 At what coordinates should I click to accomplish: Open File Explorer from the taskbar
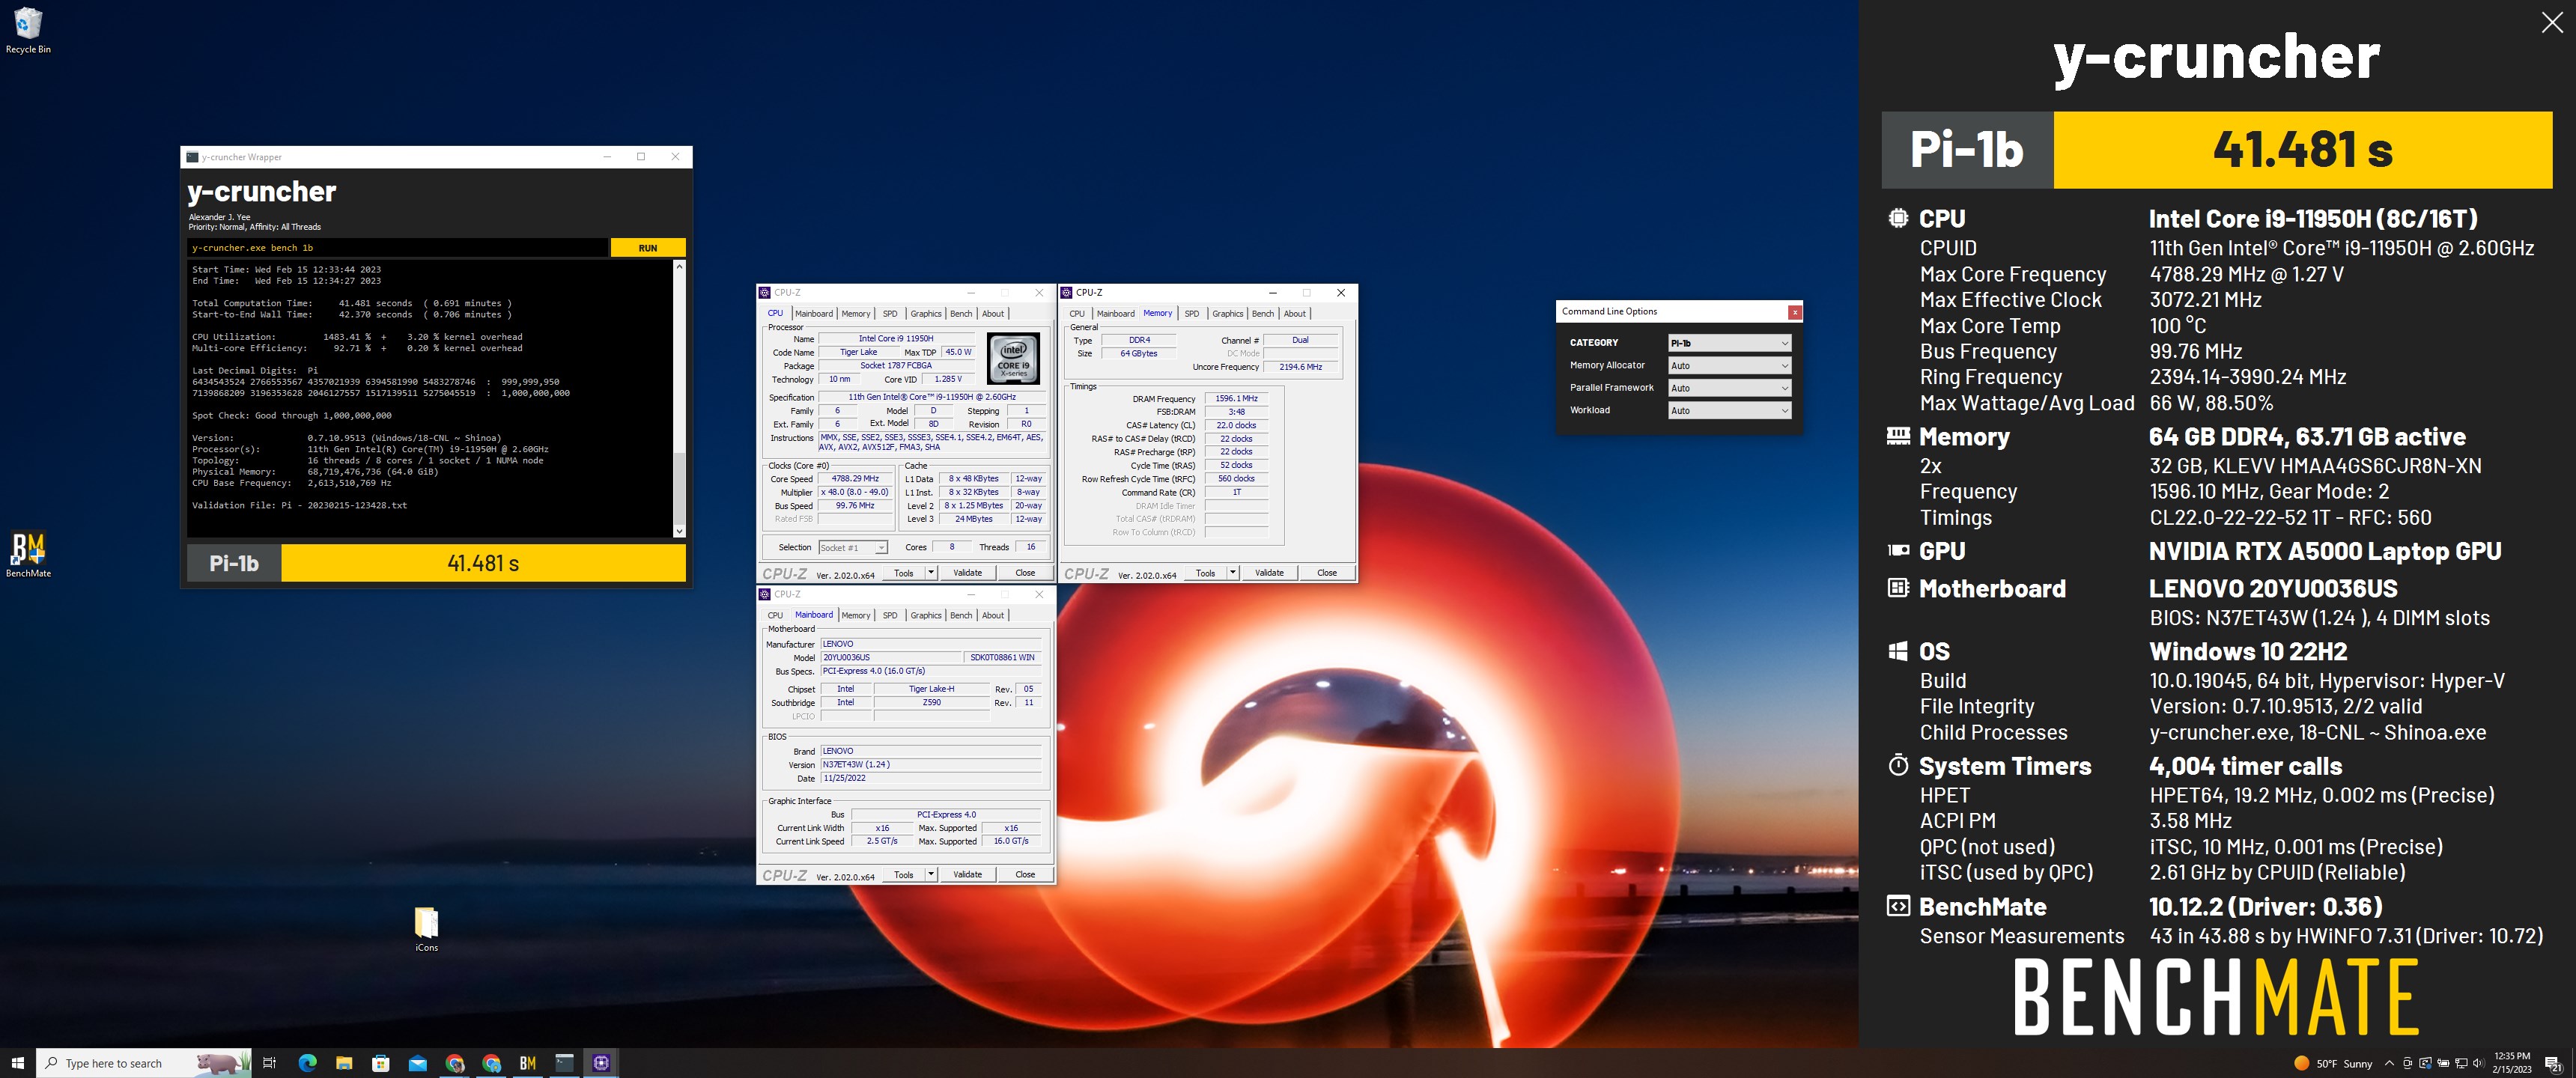(x=344, y=1063)
